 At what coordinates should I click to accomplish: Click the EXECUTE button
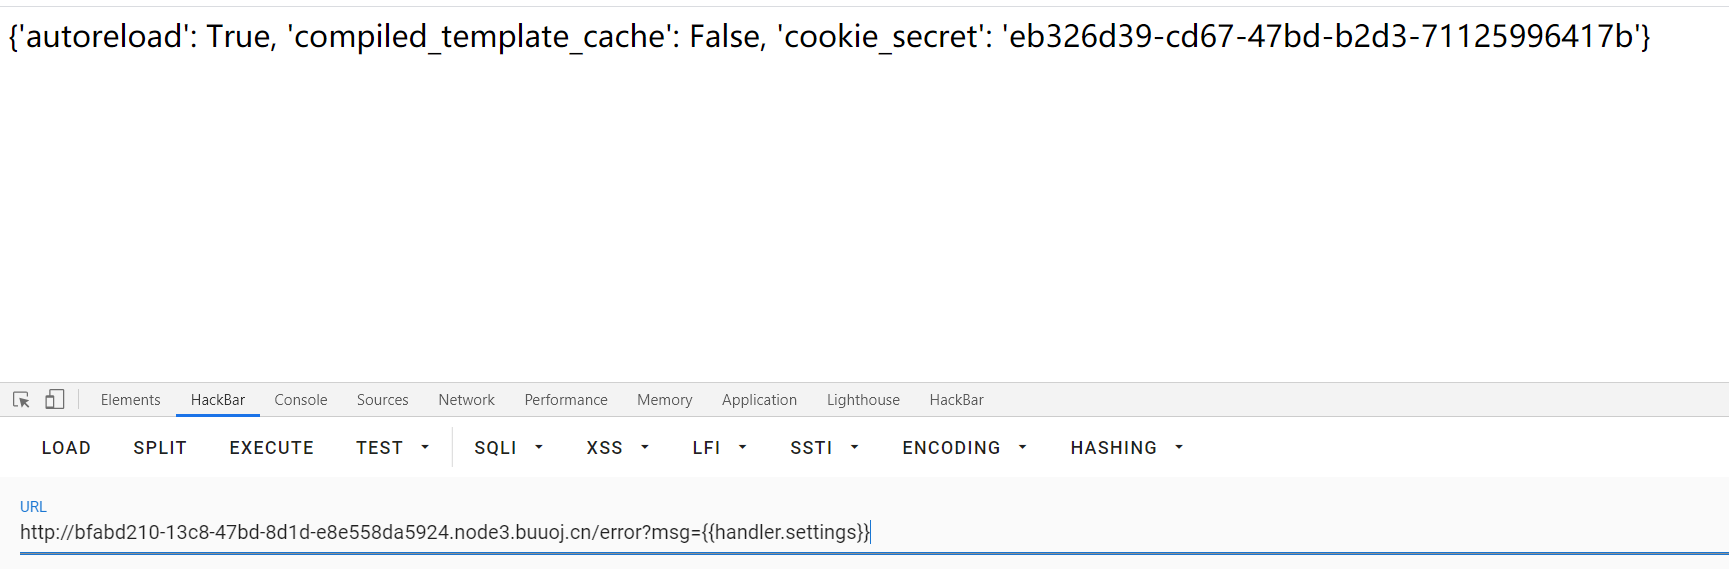(272, 448)
